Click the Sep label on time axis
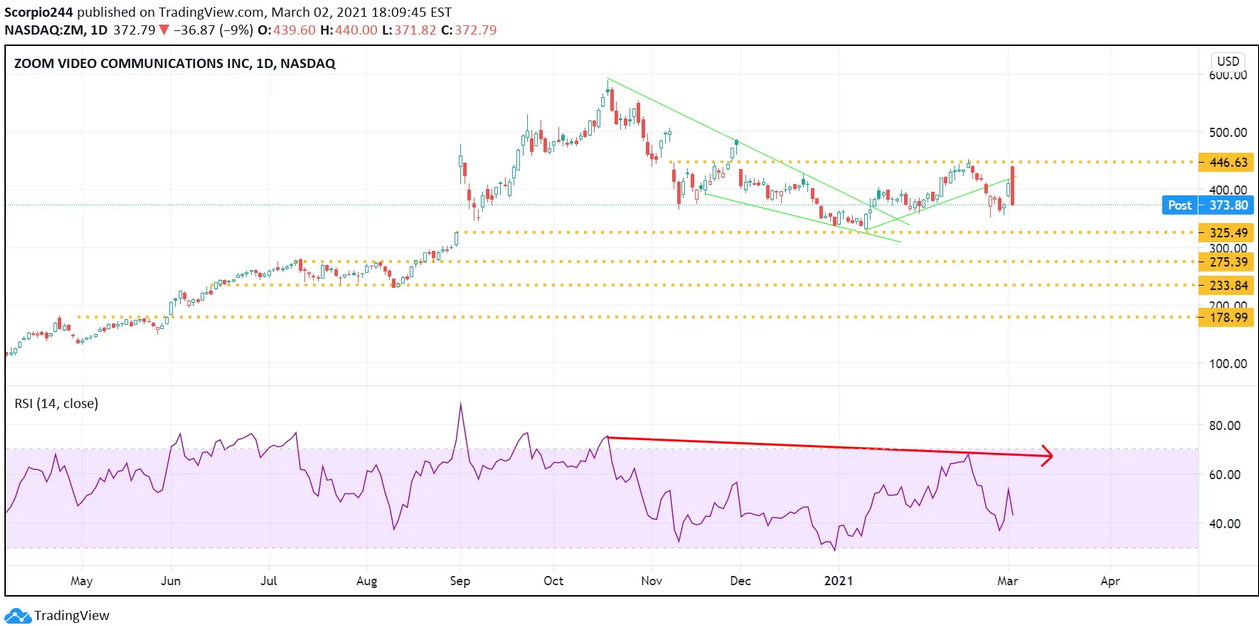The height and width of the screenshot is (626, 1259). pyautogui.click(x=460, y=580)
